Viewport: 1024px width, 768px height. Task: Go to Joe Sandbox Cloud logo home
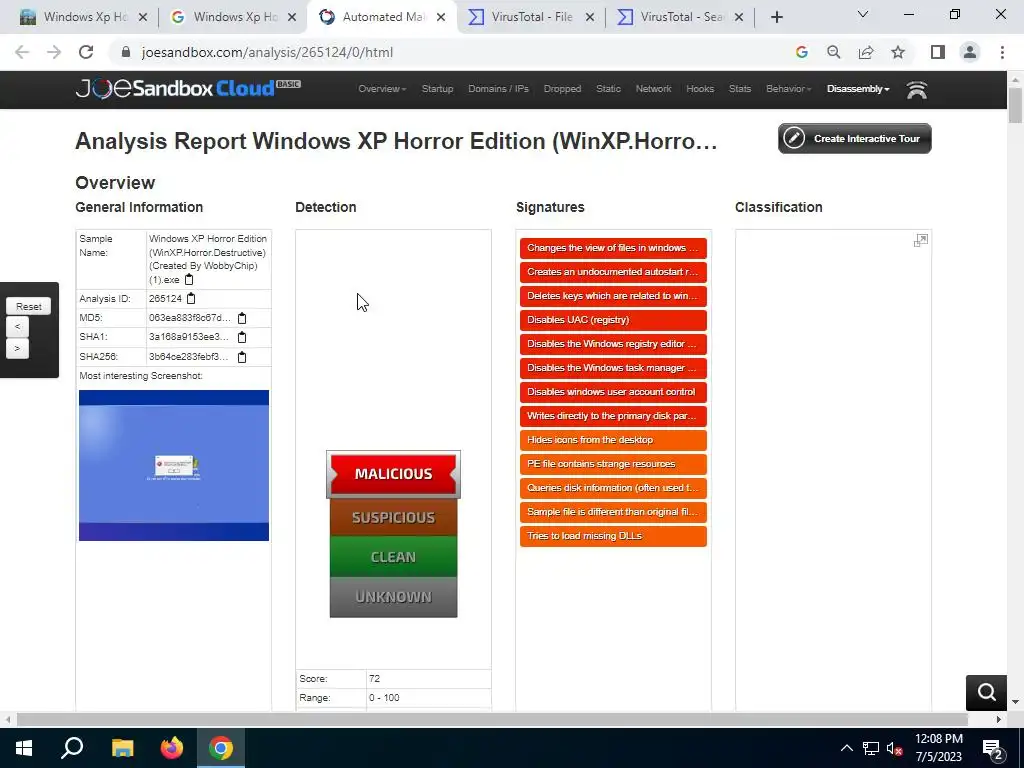187,88
